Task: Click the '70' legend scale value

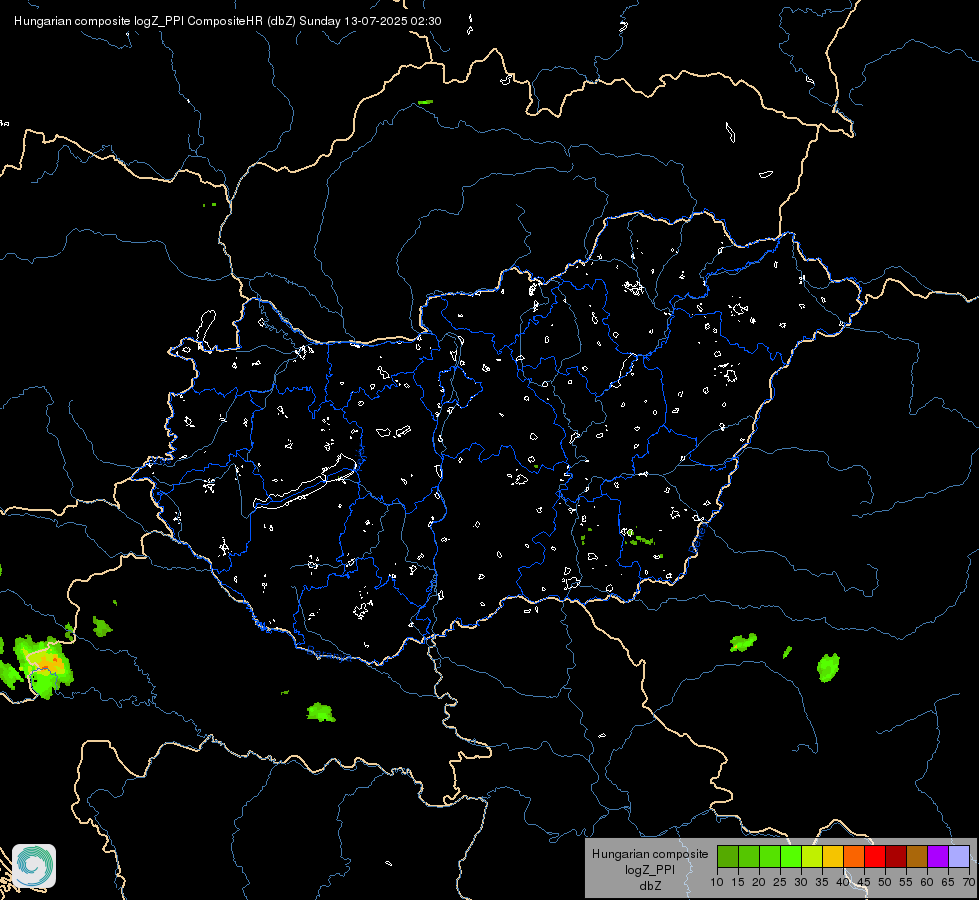Action: click(x=969, y=883)
